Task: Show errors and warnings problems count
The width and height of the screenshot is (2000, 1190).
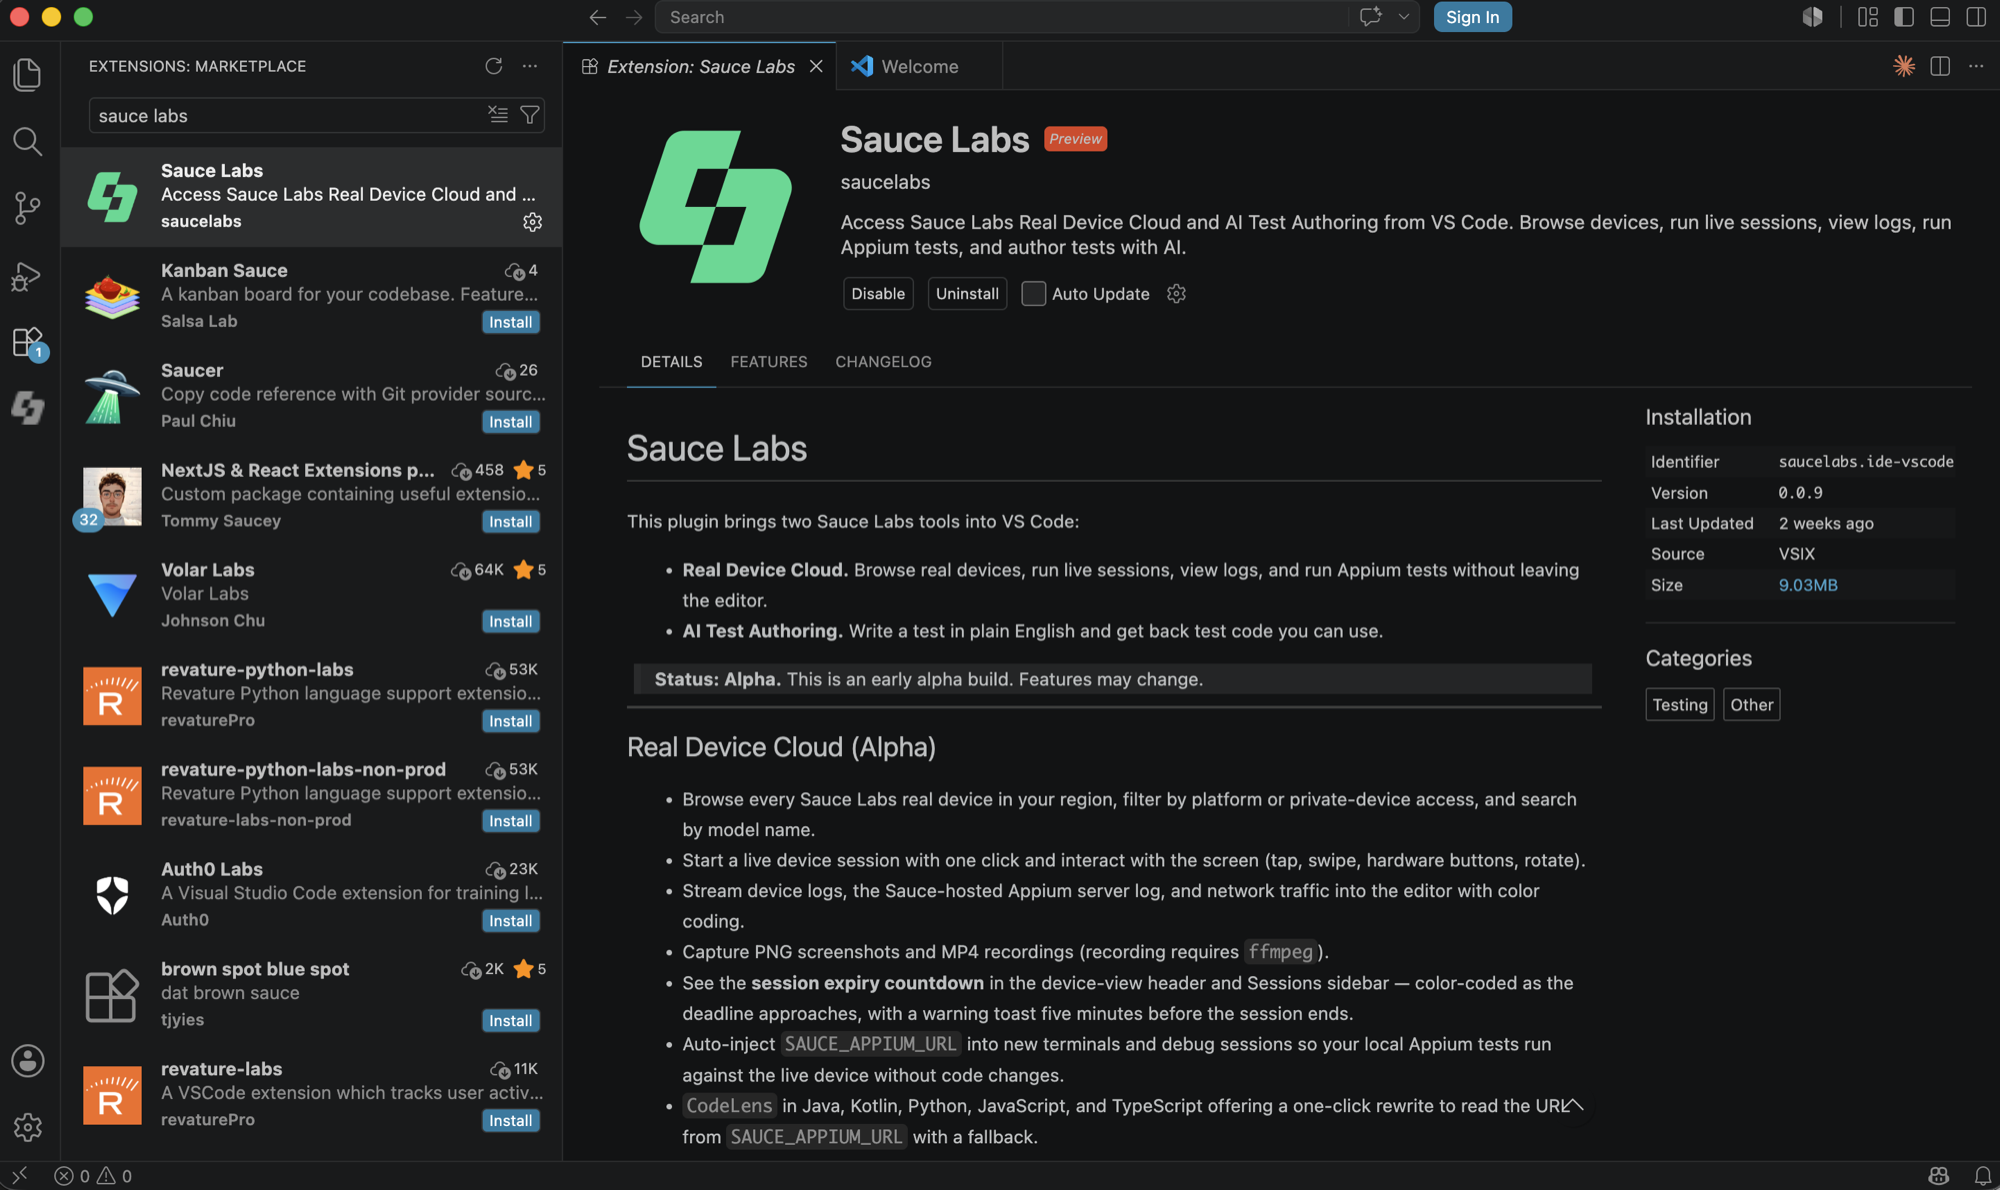Action: pos(93,1176)
